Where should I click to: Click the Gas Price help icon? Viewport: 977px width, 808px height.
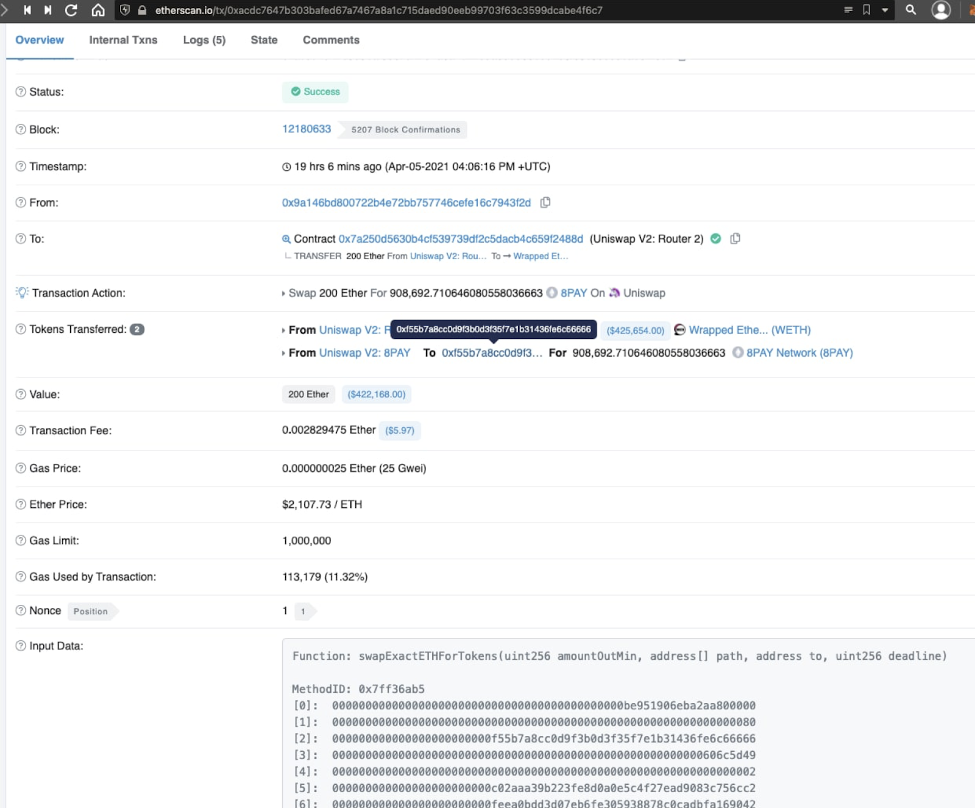click(21, 468)
